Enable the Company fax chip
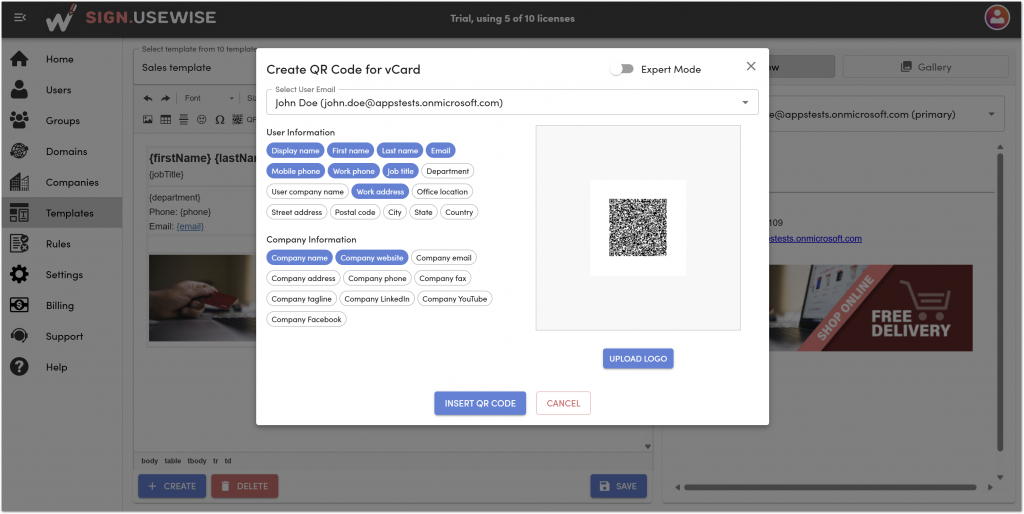 pyautogui.click(x=443, y=278)
